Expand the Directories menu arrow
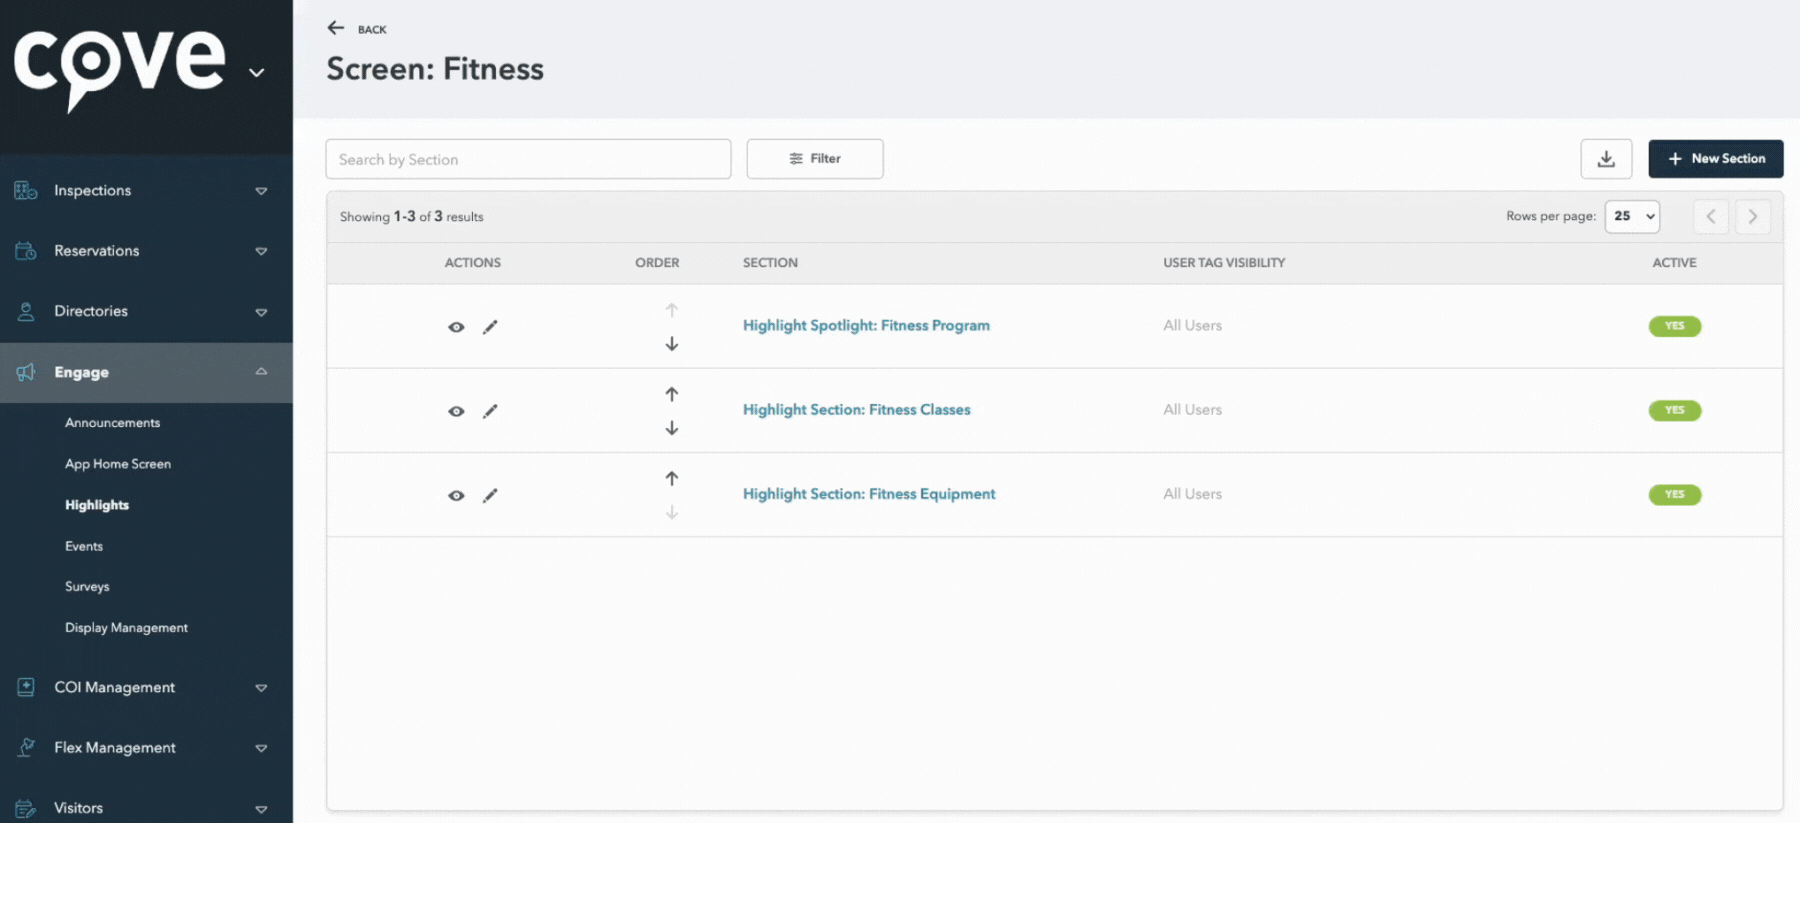 [261, 312]
